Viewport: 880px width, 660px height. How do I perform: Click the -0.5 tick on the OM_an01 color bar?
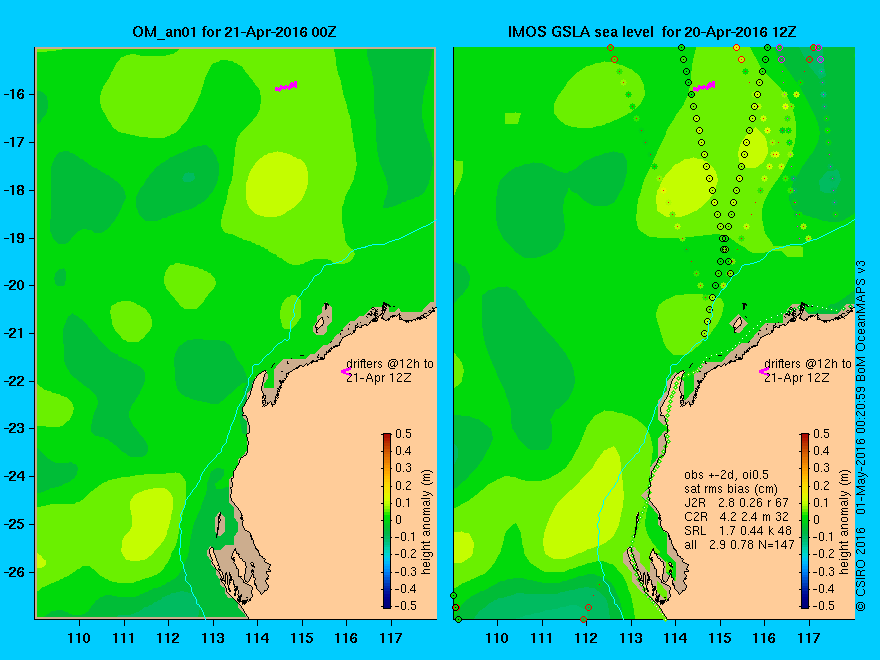pos(404,606)
